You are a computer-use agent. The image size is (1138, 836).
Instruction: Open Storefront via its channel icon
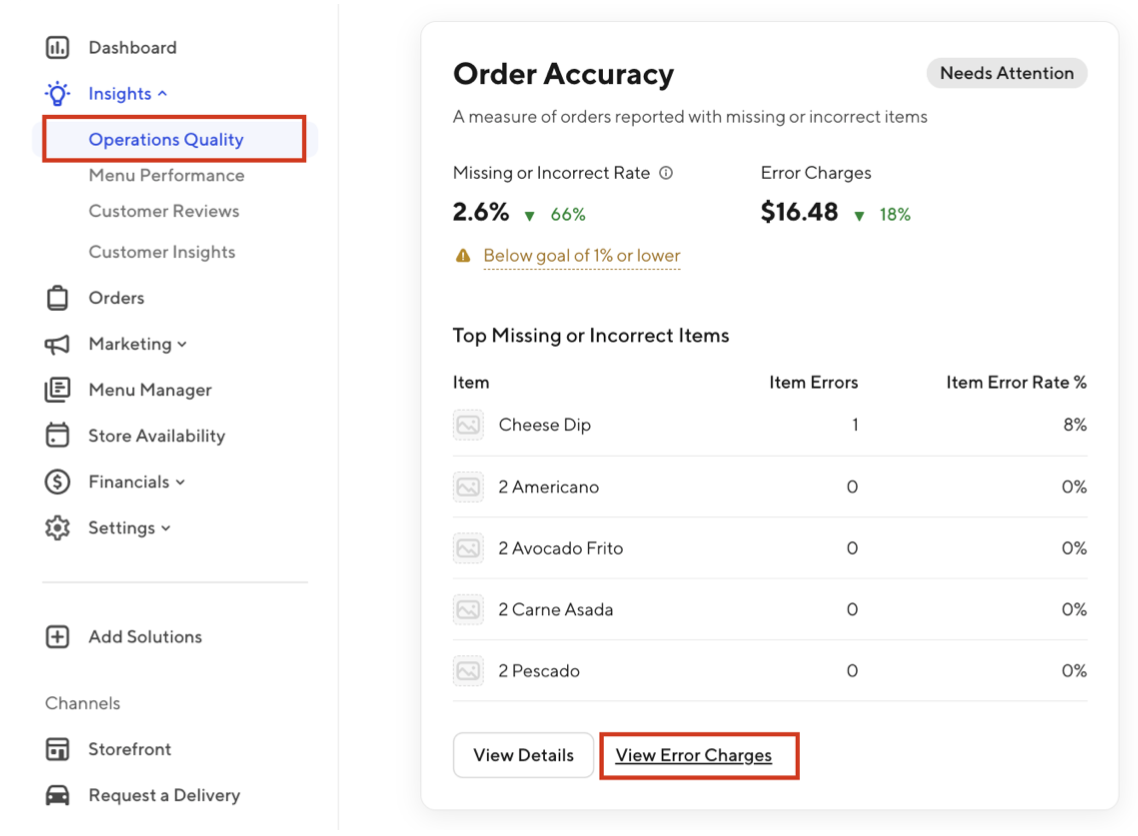[57, 748]
